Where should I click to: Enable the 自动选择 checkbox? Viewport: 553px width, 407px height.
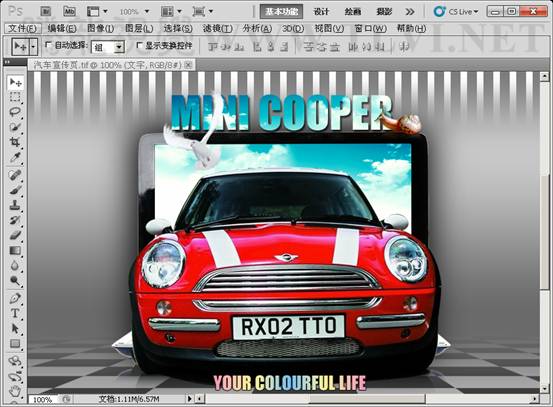[x=48, y=45]
